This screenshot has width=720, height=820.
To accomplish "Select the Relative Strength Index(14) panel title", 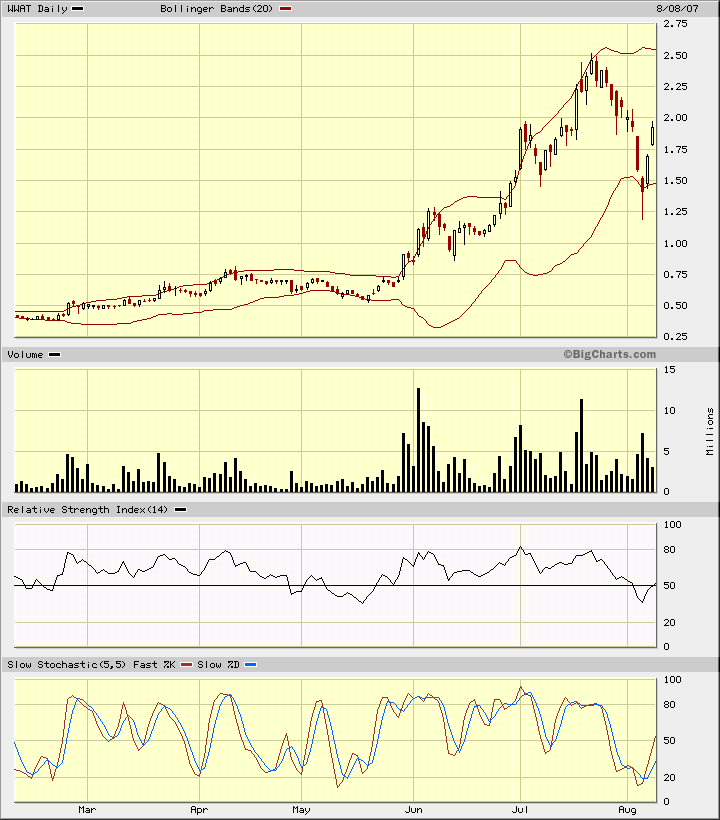I will point(89,510).
